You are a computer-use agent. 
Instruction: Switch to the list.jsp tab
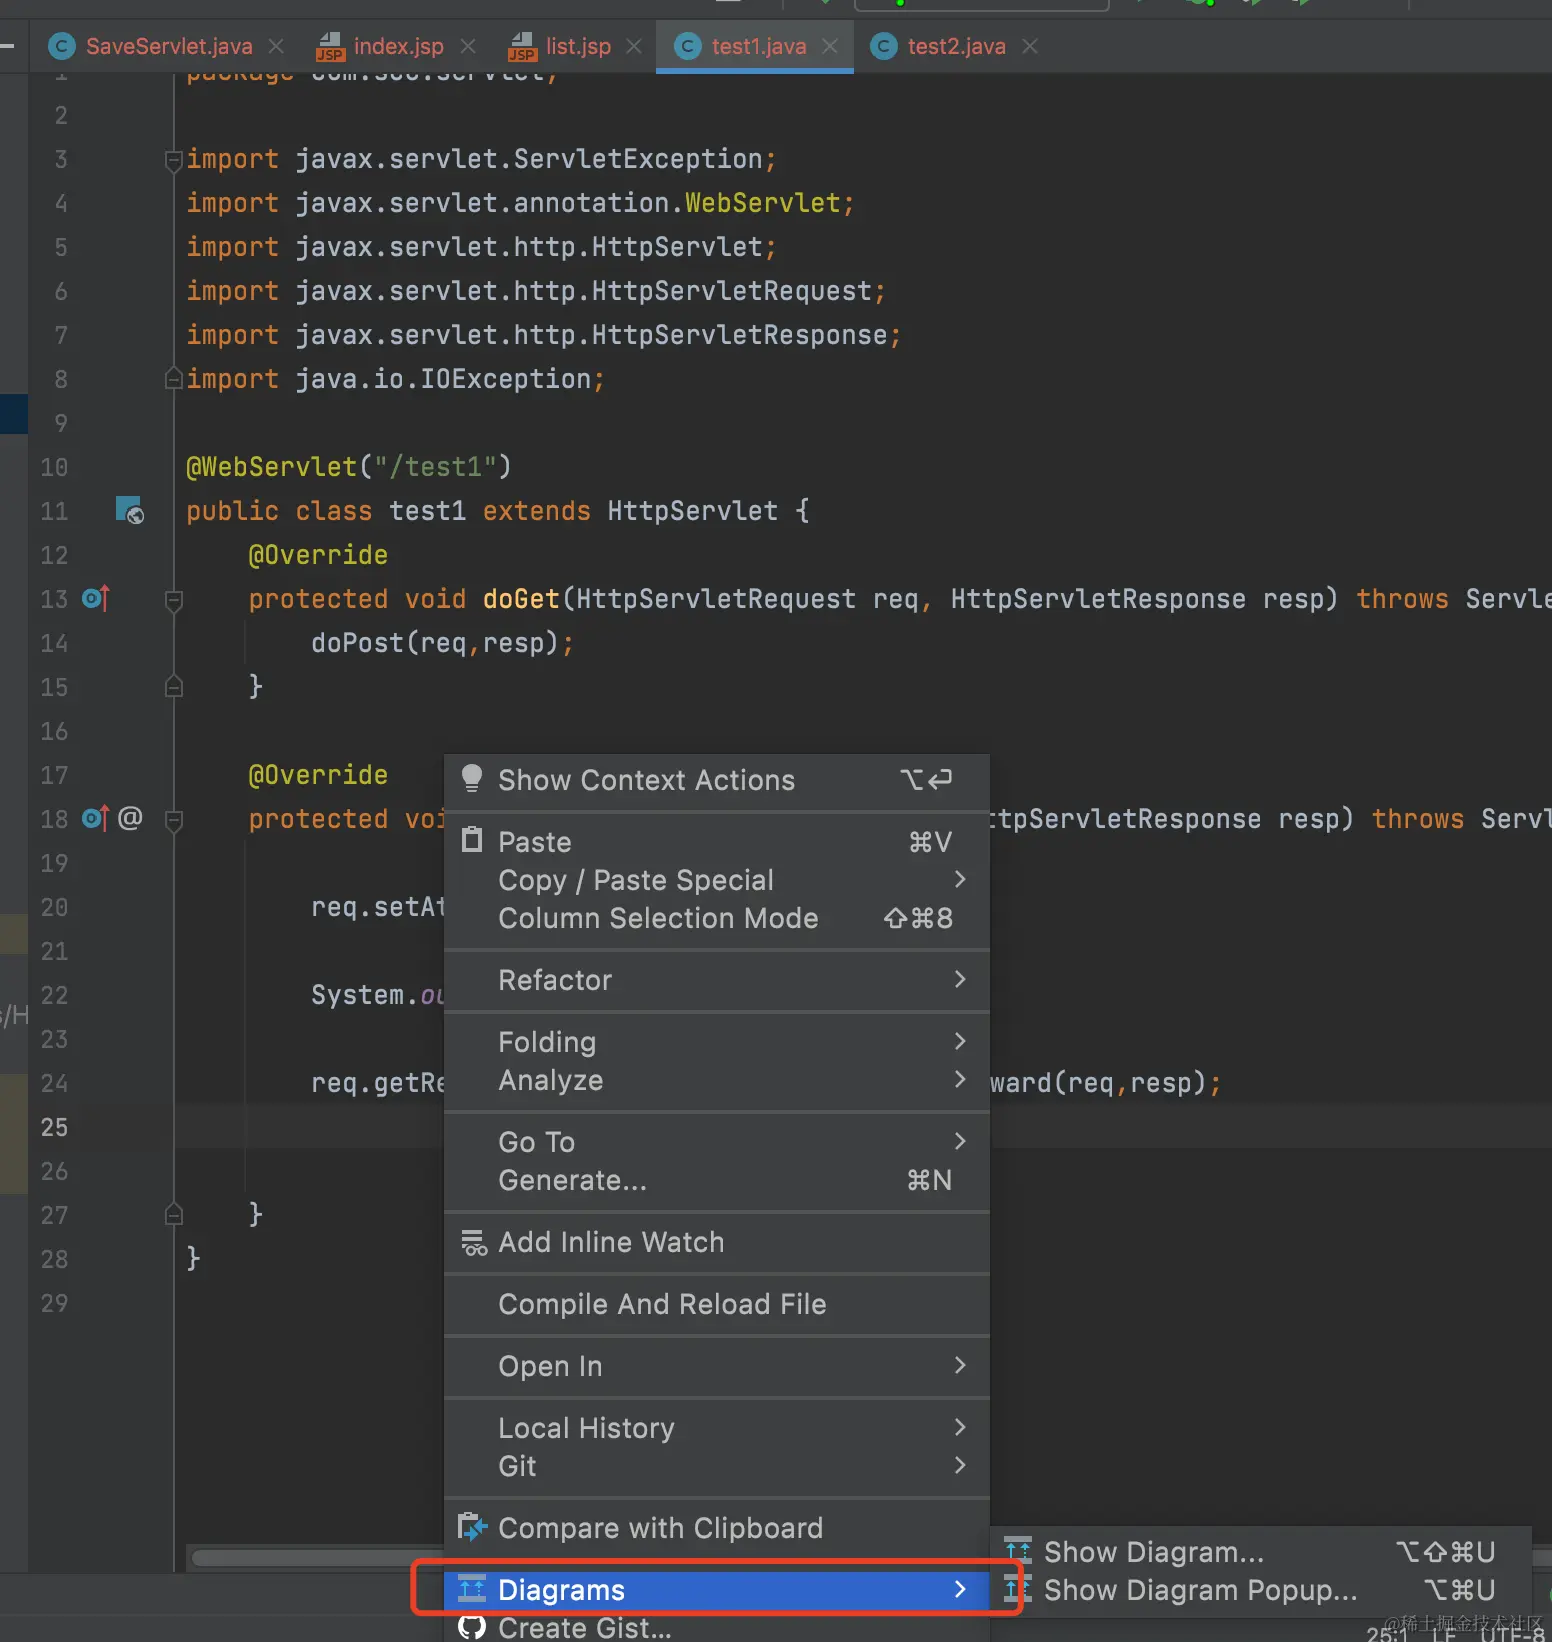pyautogui.click(x=577, y=46)
